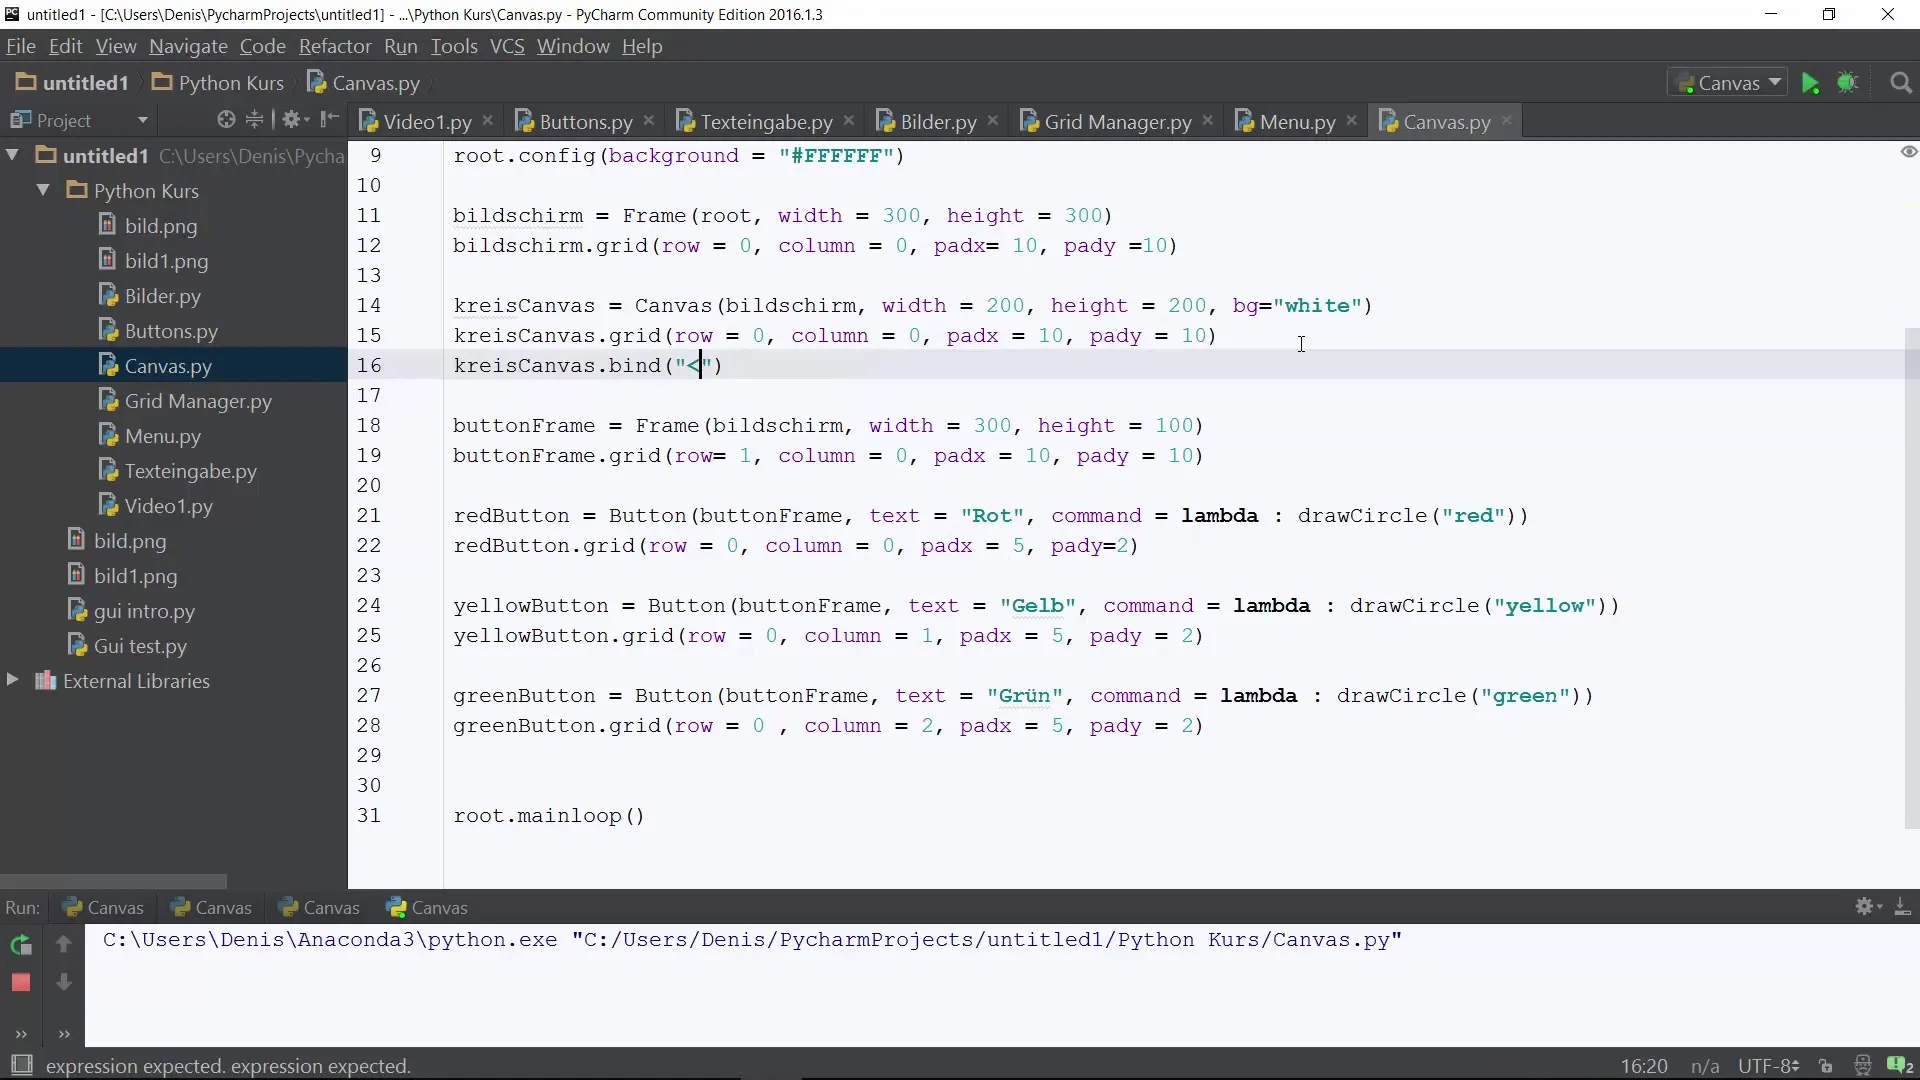Collapse all in Project panel

tap(255, 120)
